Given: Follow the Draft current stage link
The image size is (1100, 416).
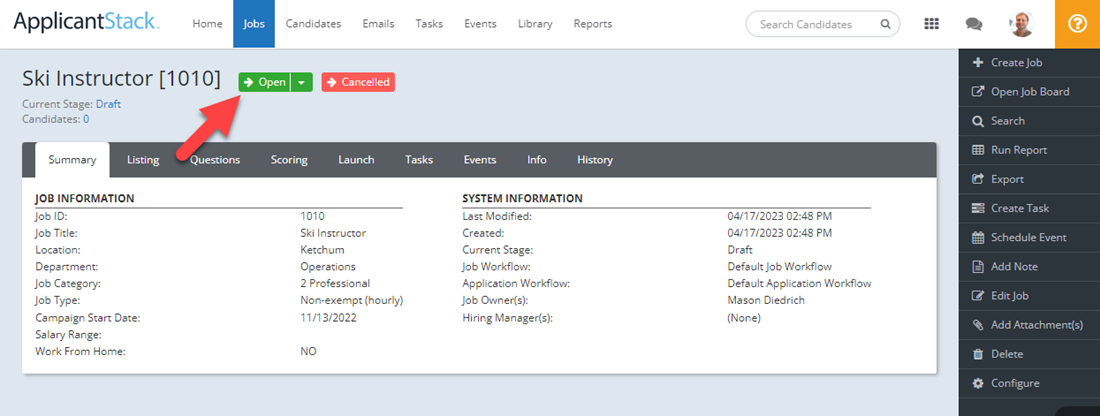Looking at the screenshot, I should pos(108,104).
